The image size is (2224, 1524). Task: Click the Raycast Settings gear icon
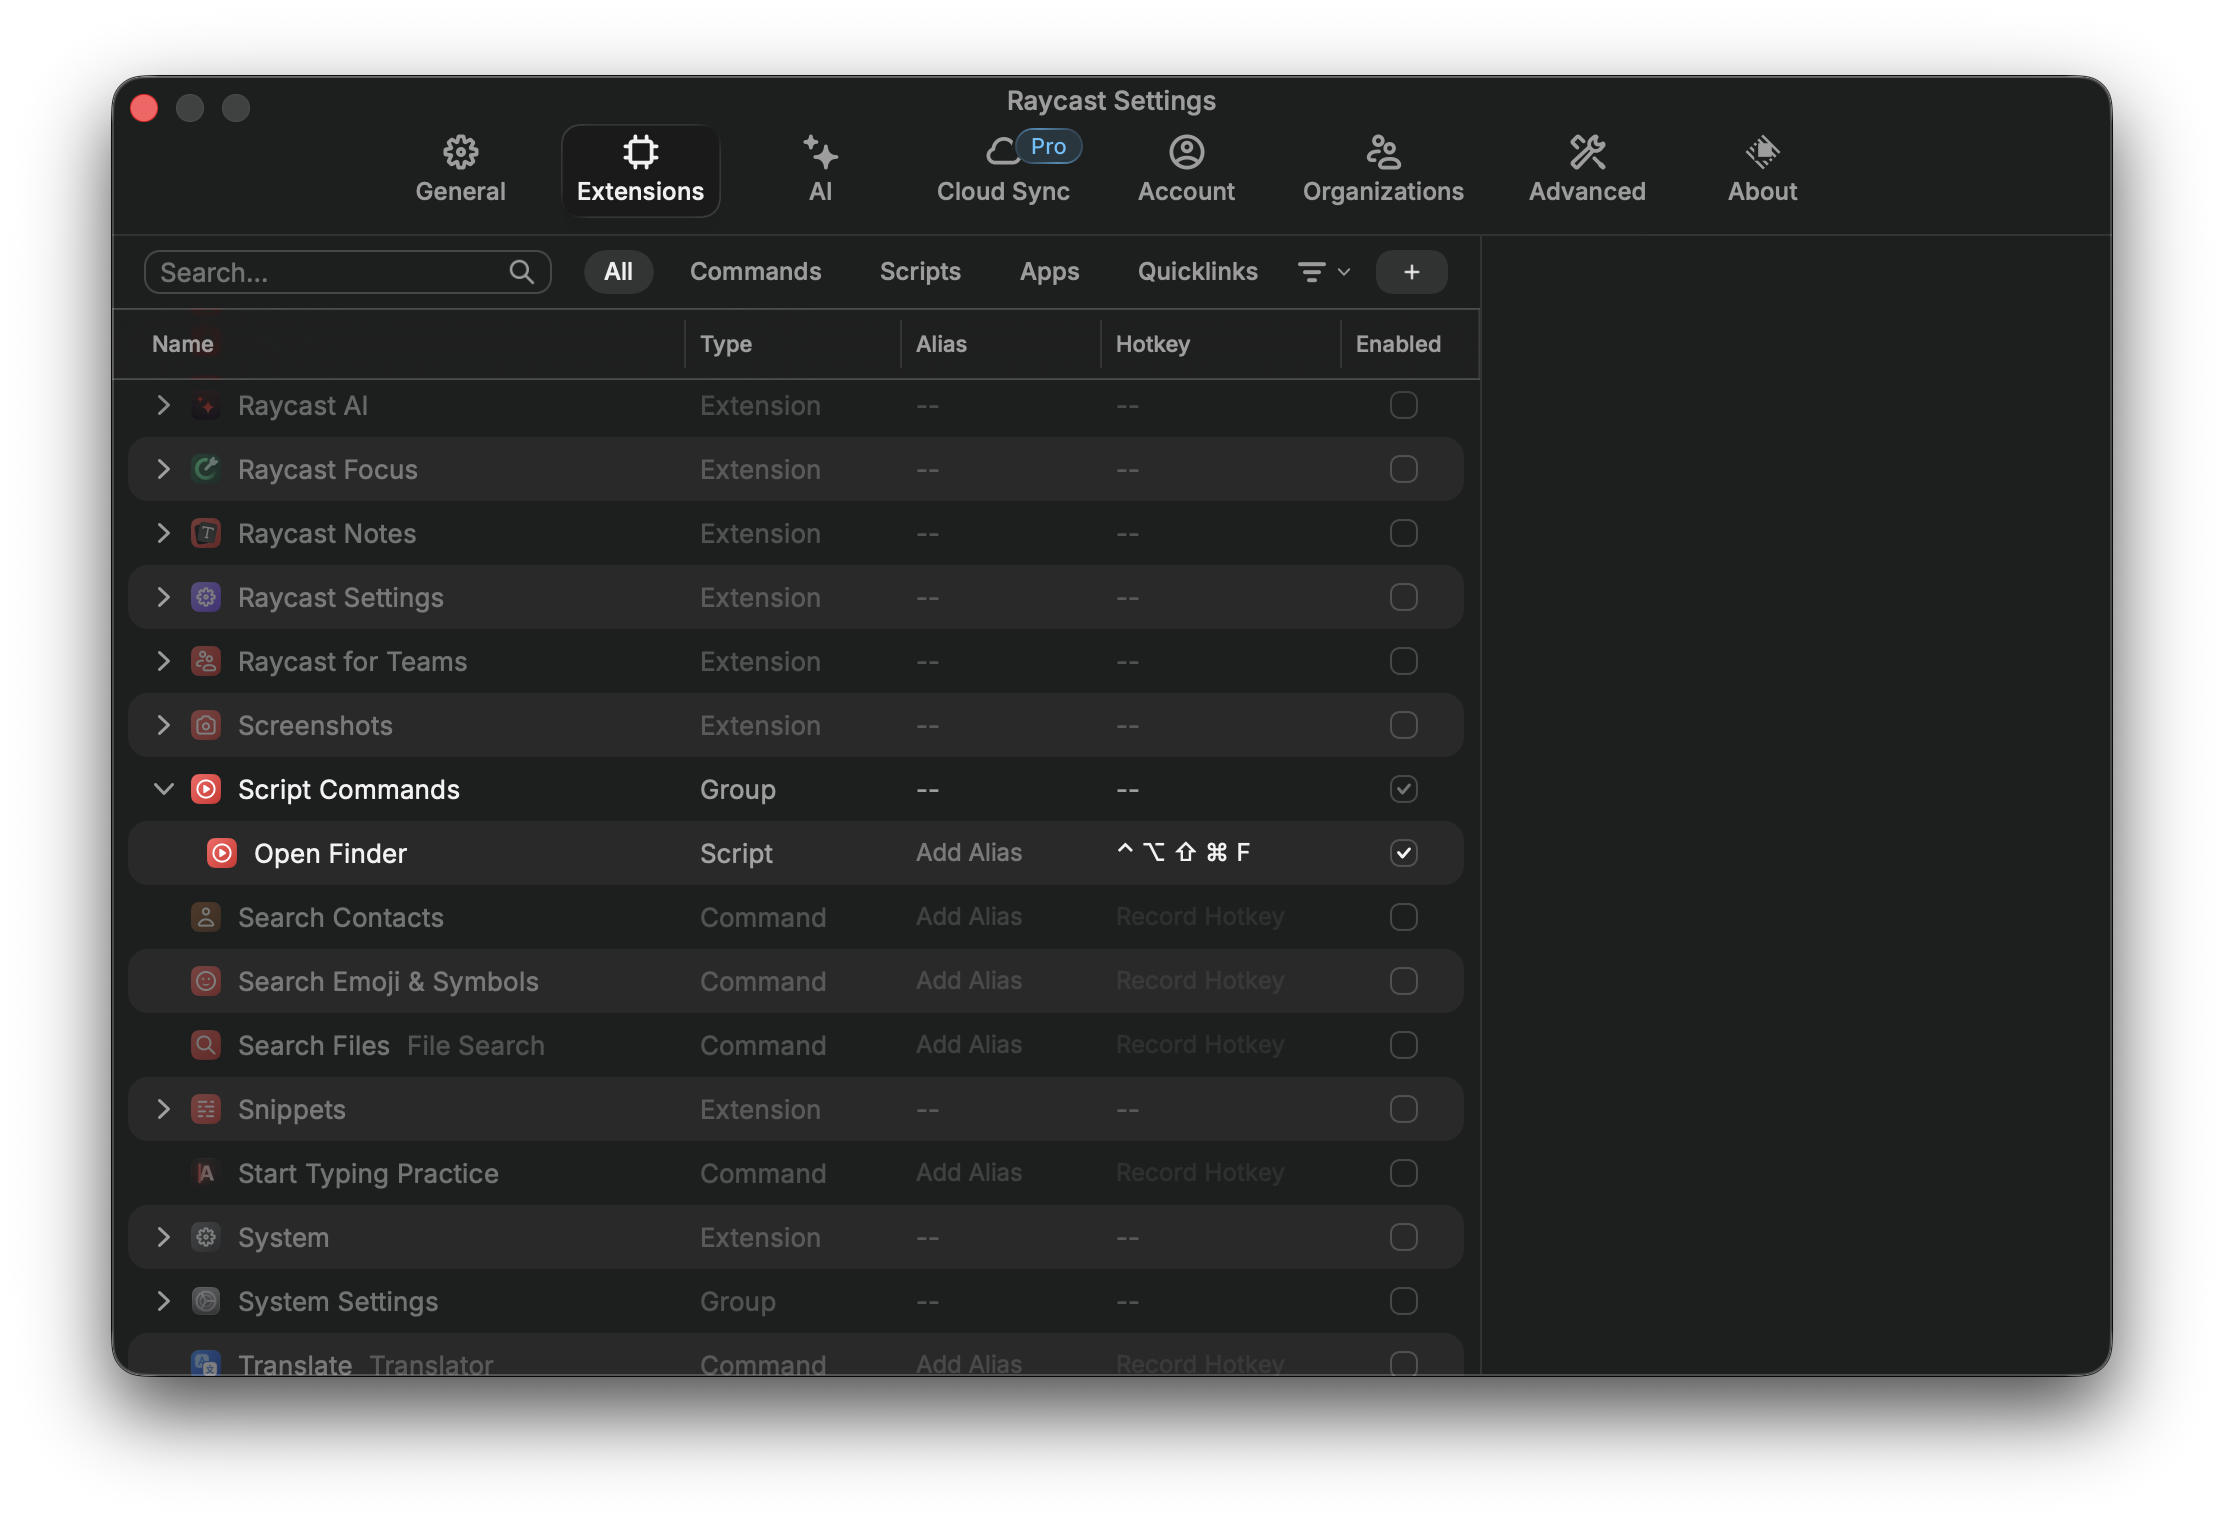206,597
